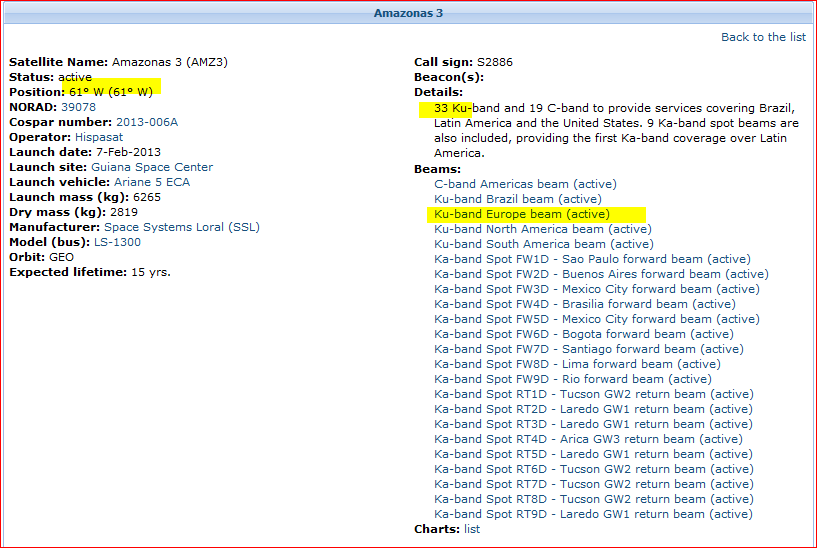The width and height of the screenshot is (817, 548).
Task: Open highlighted Ku-band Europe beam link
Action: (x=521, y=214)
